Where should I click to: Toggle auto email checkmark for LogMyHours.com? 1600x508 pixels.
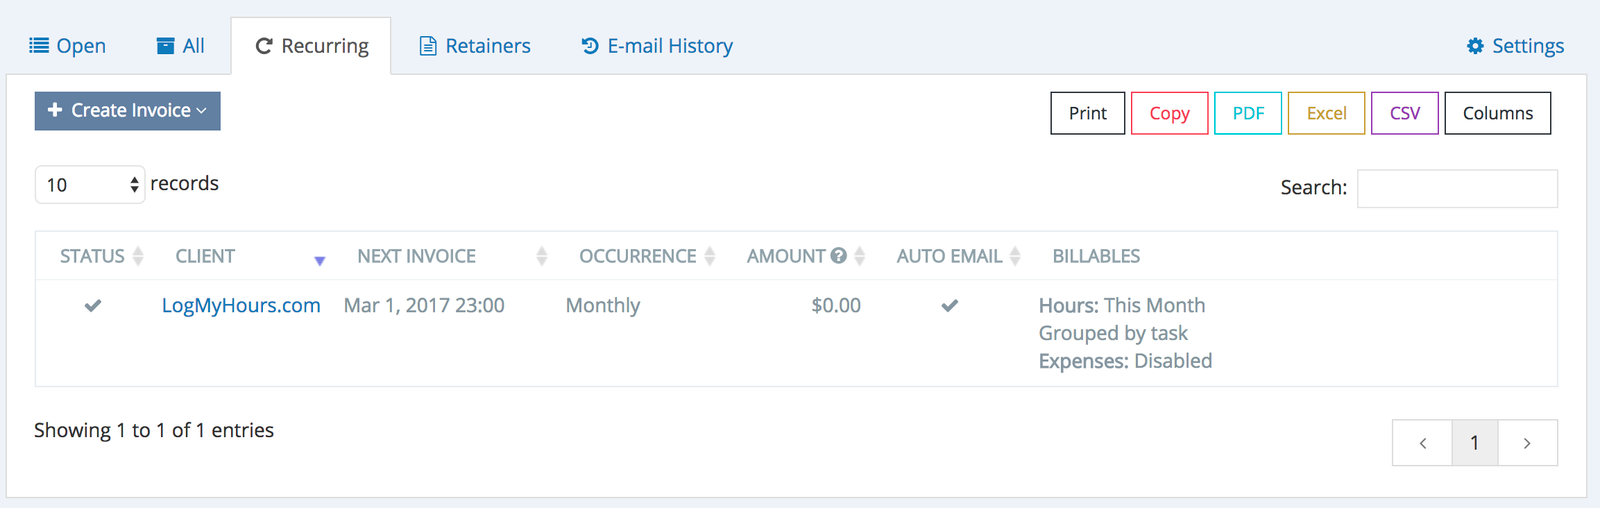(950, 306)
